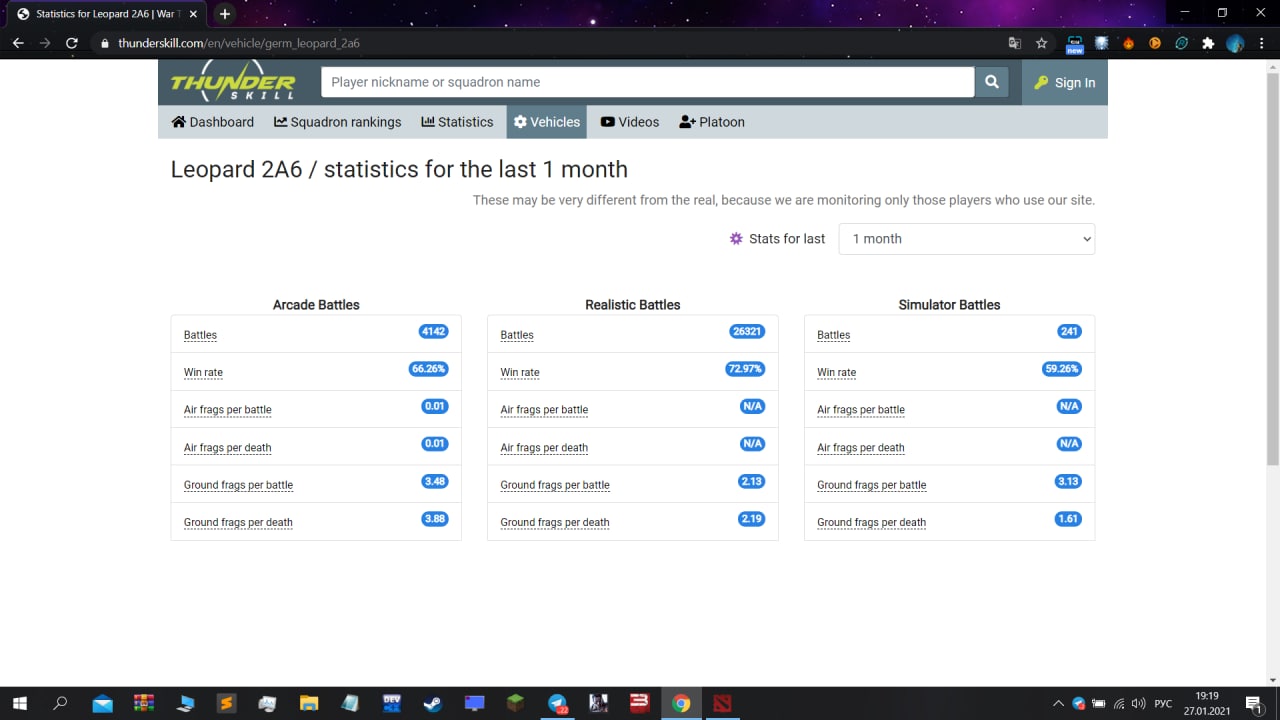Image resolution: width=1280 pixels, height=720 pixels.
Task: Click the extension with the blue new badge
Action: pos(1075,43)
